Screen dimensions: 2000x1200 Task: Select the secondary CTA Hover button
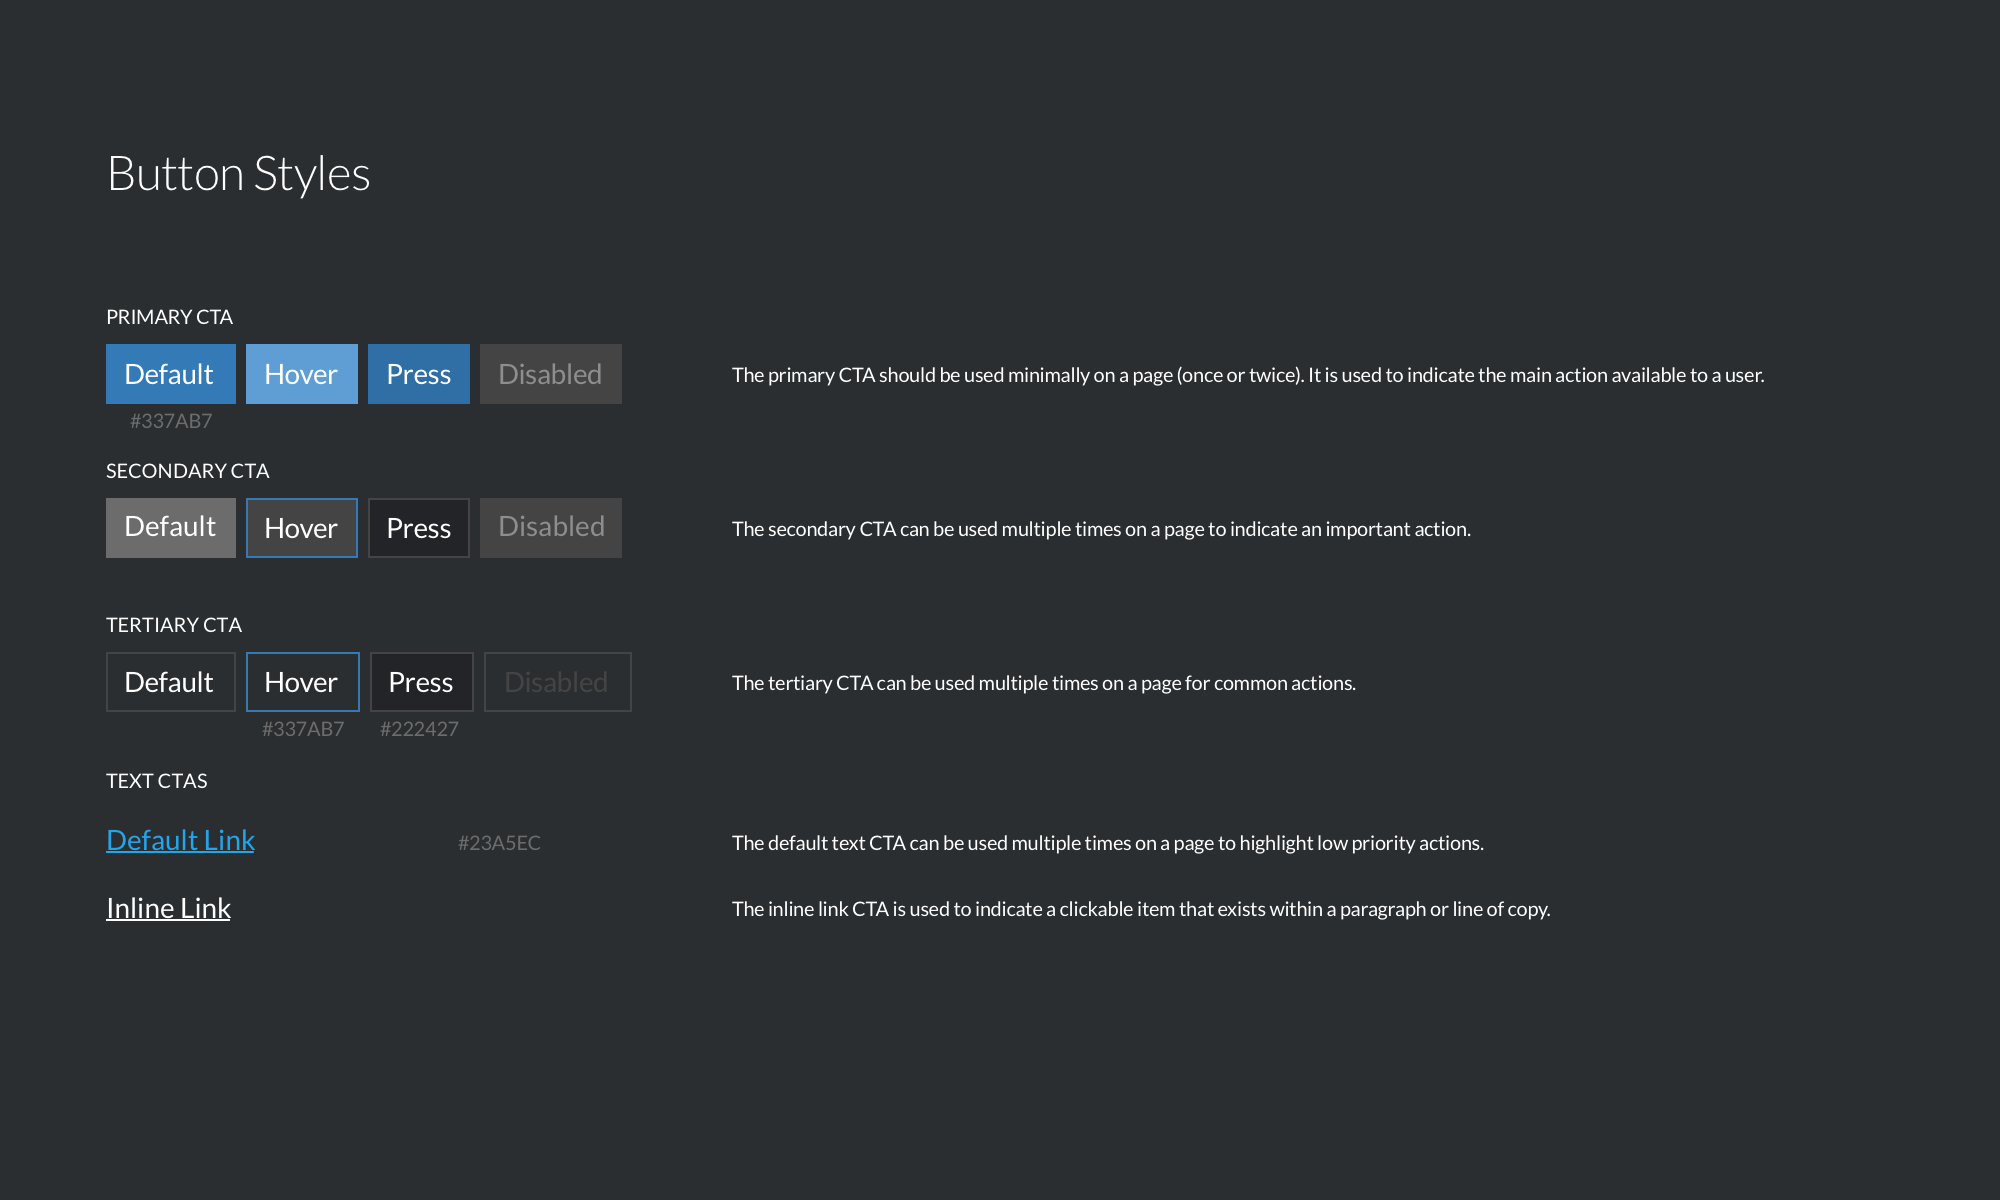click(x=301, y=528)
